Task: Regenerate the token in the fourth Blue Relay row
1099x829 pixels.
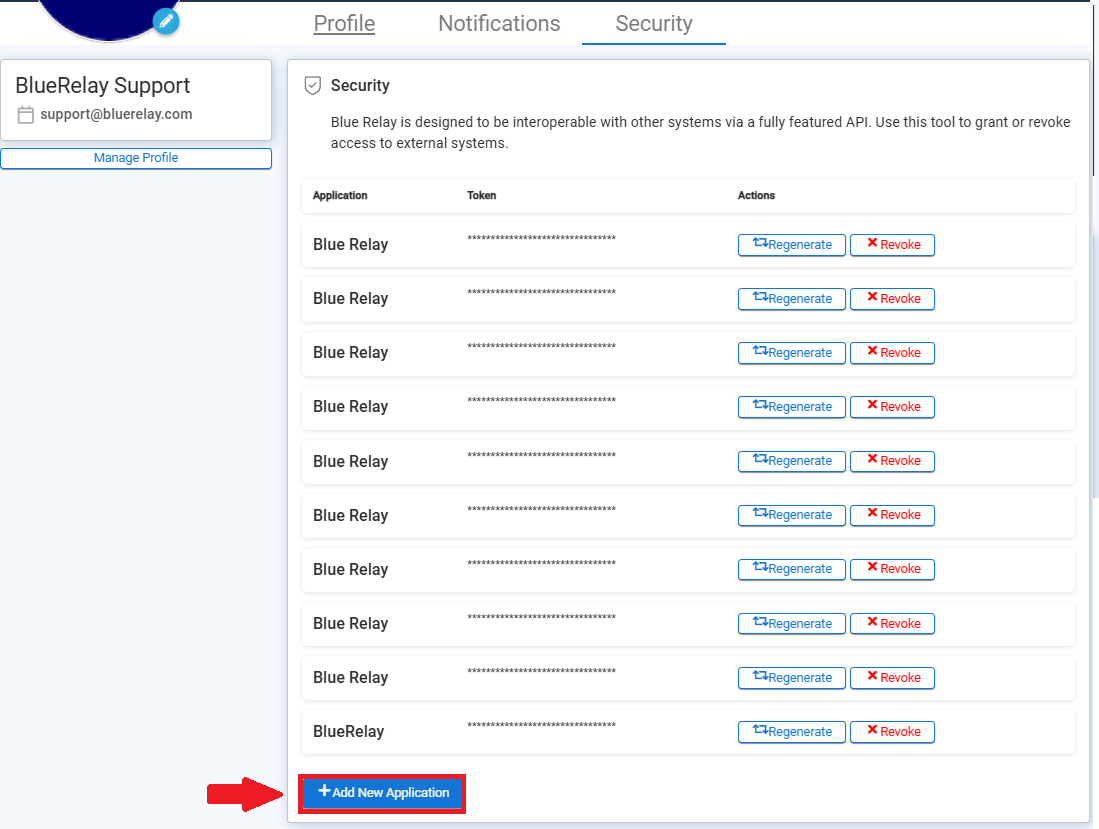Action: (x=792, y=406)
